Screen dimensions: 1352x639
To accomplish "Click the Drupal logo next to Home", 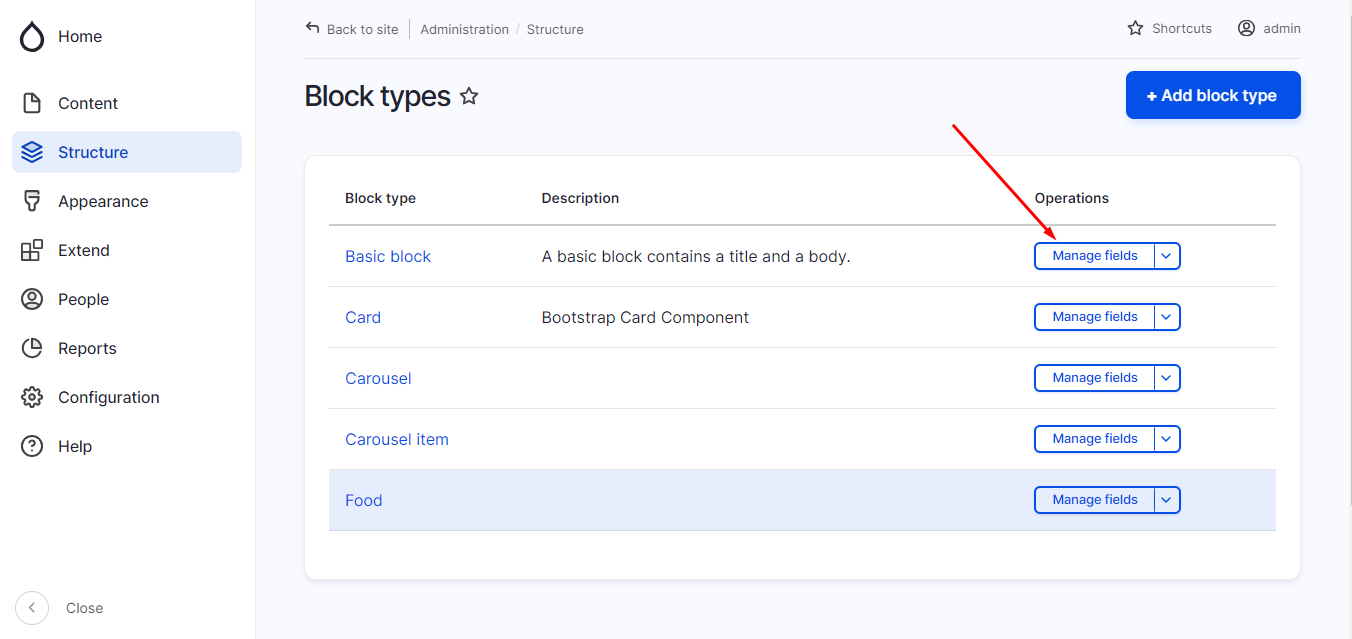I will point(32,36).
